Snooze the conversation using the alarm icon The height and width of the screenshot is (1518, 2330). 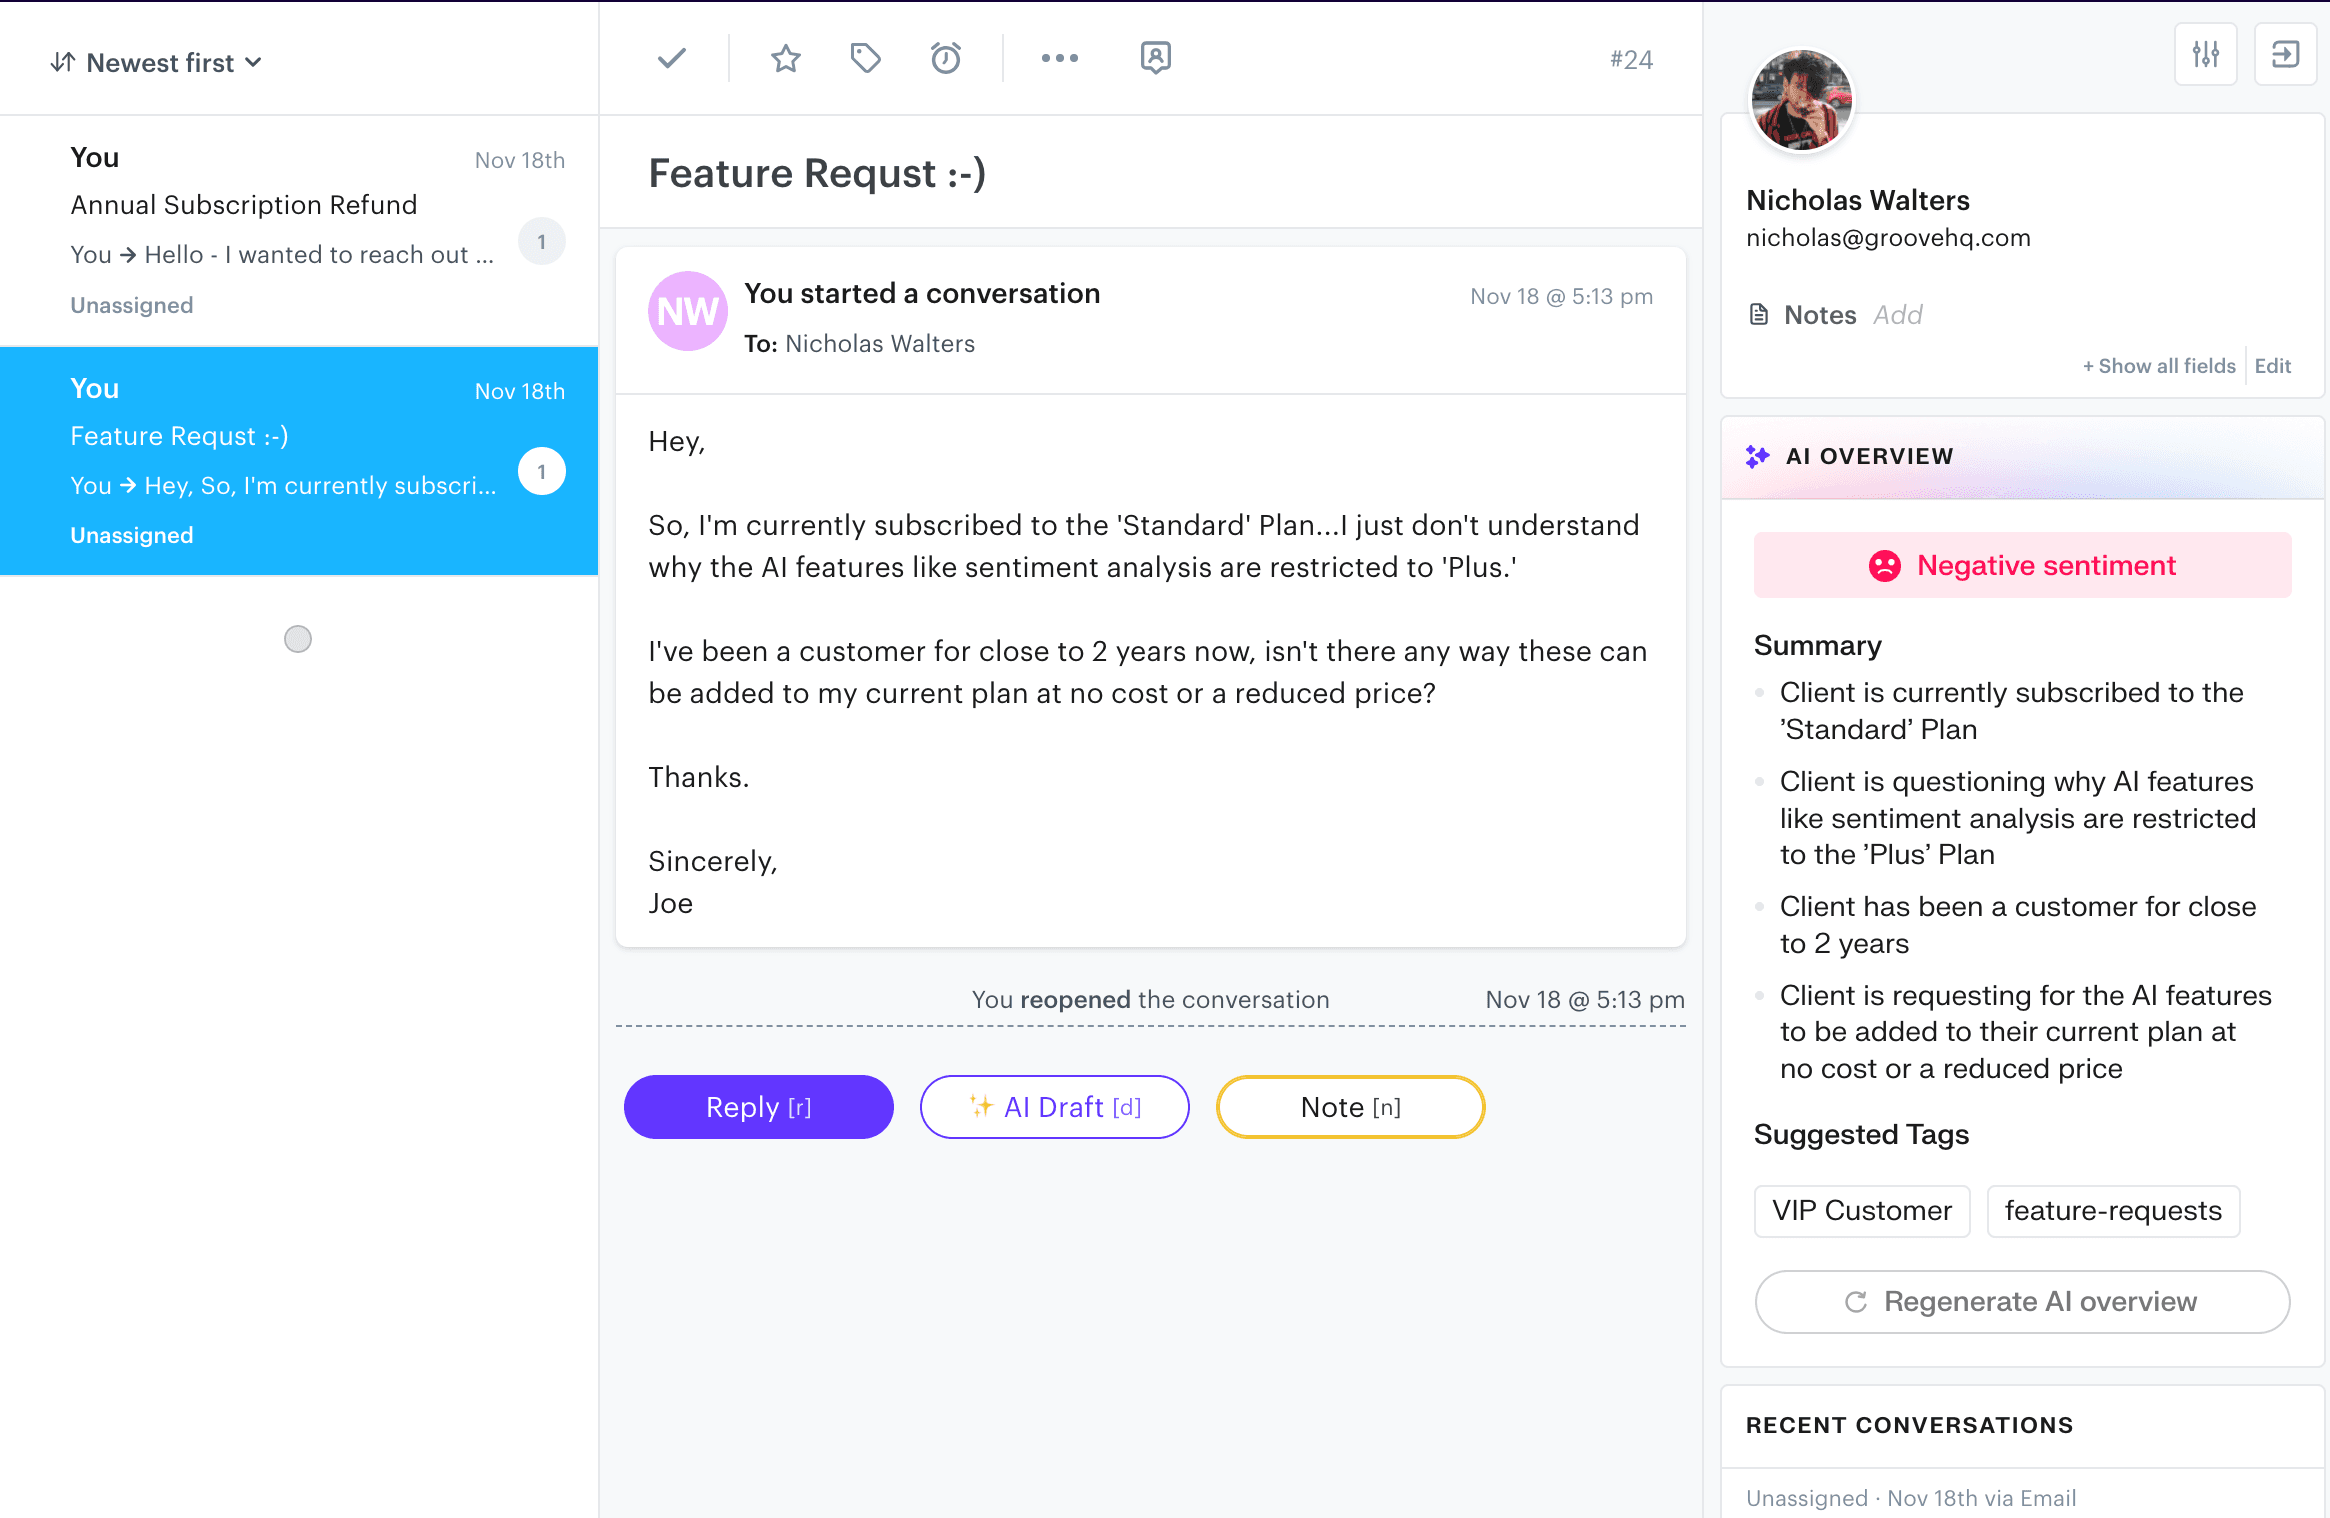(945, 58)
